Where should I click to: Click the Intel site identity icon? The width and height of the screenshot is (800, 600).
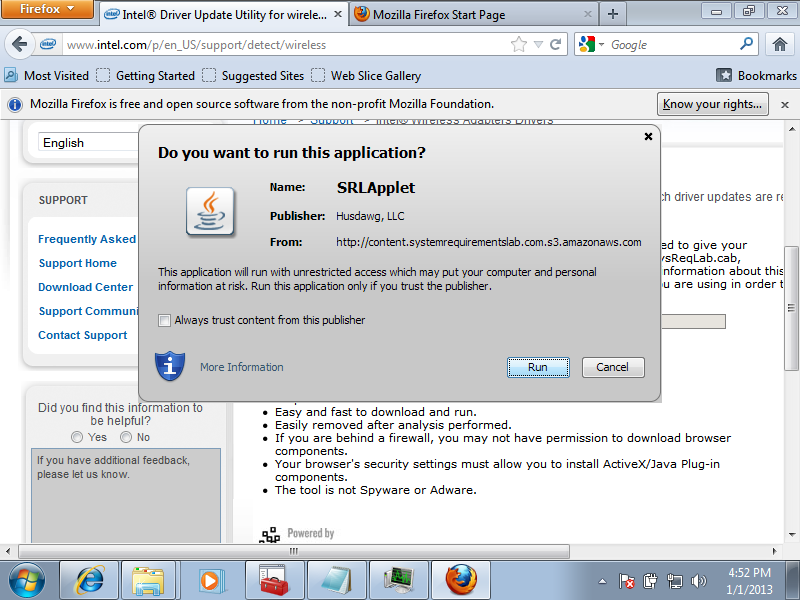pyautogui.click(x=47, y=44)
